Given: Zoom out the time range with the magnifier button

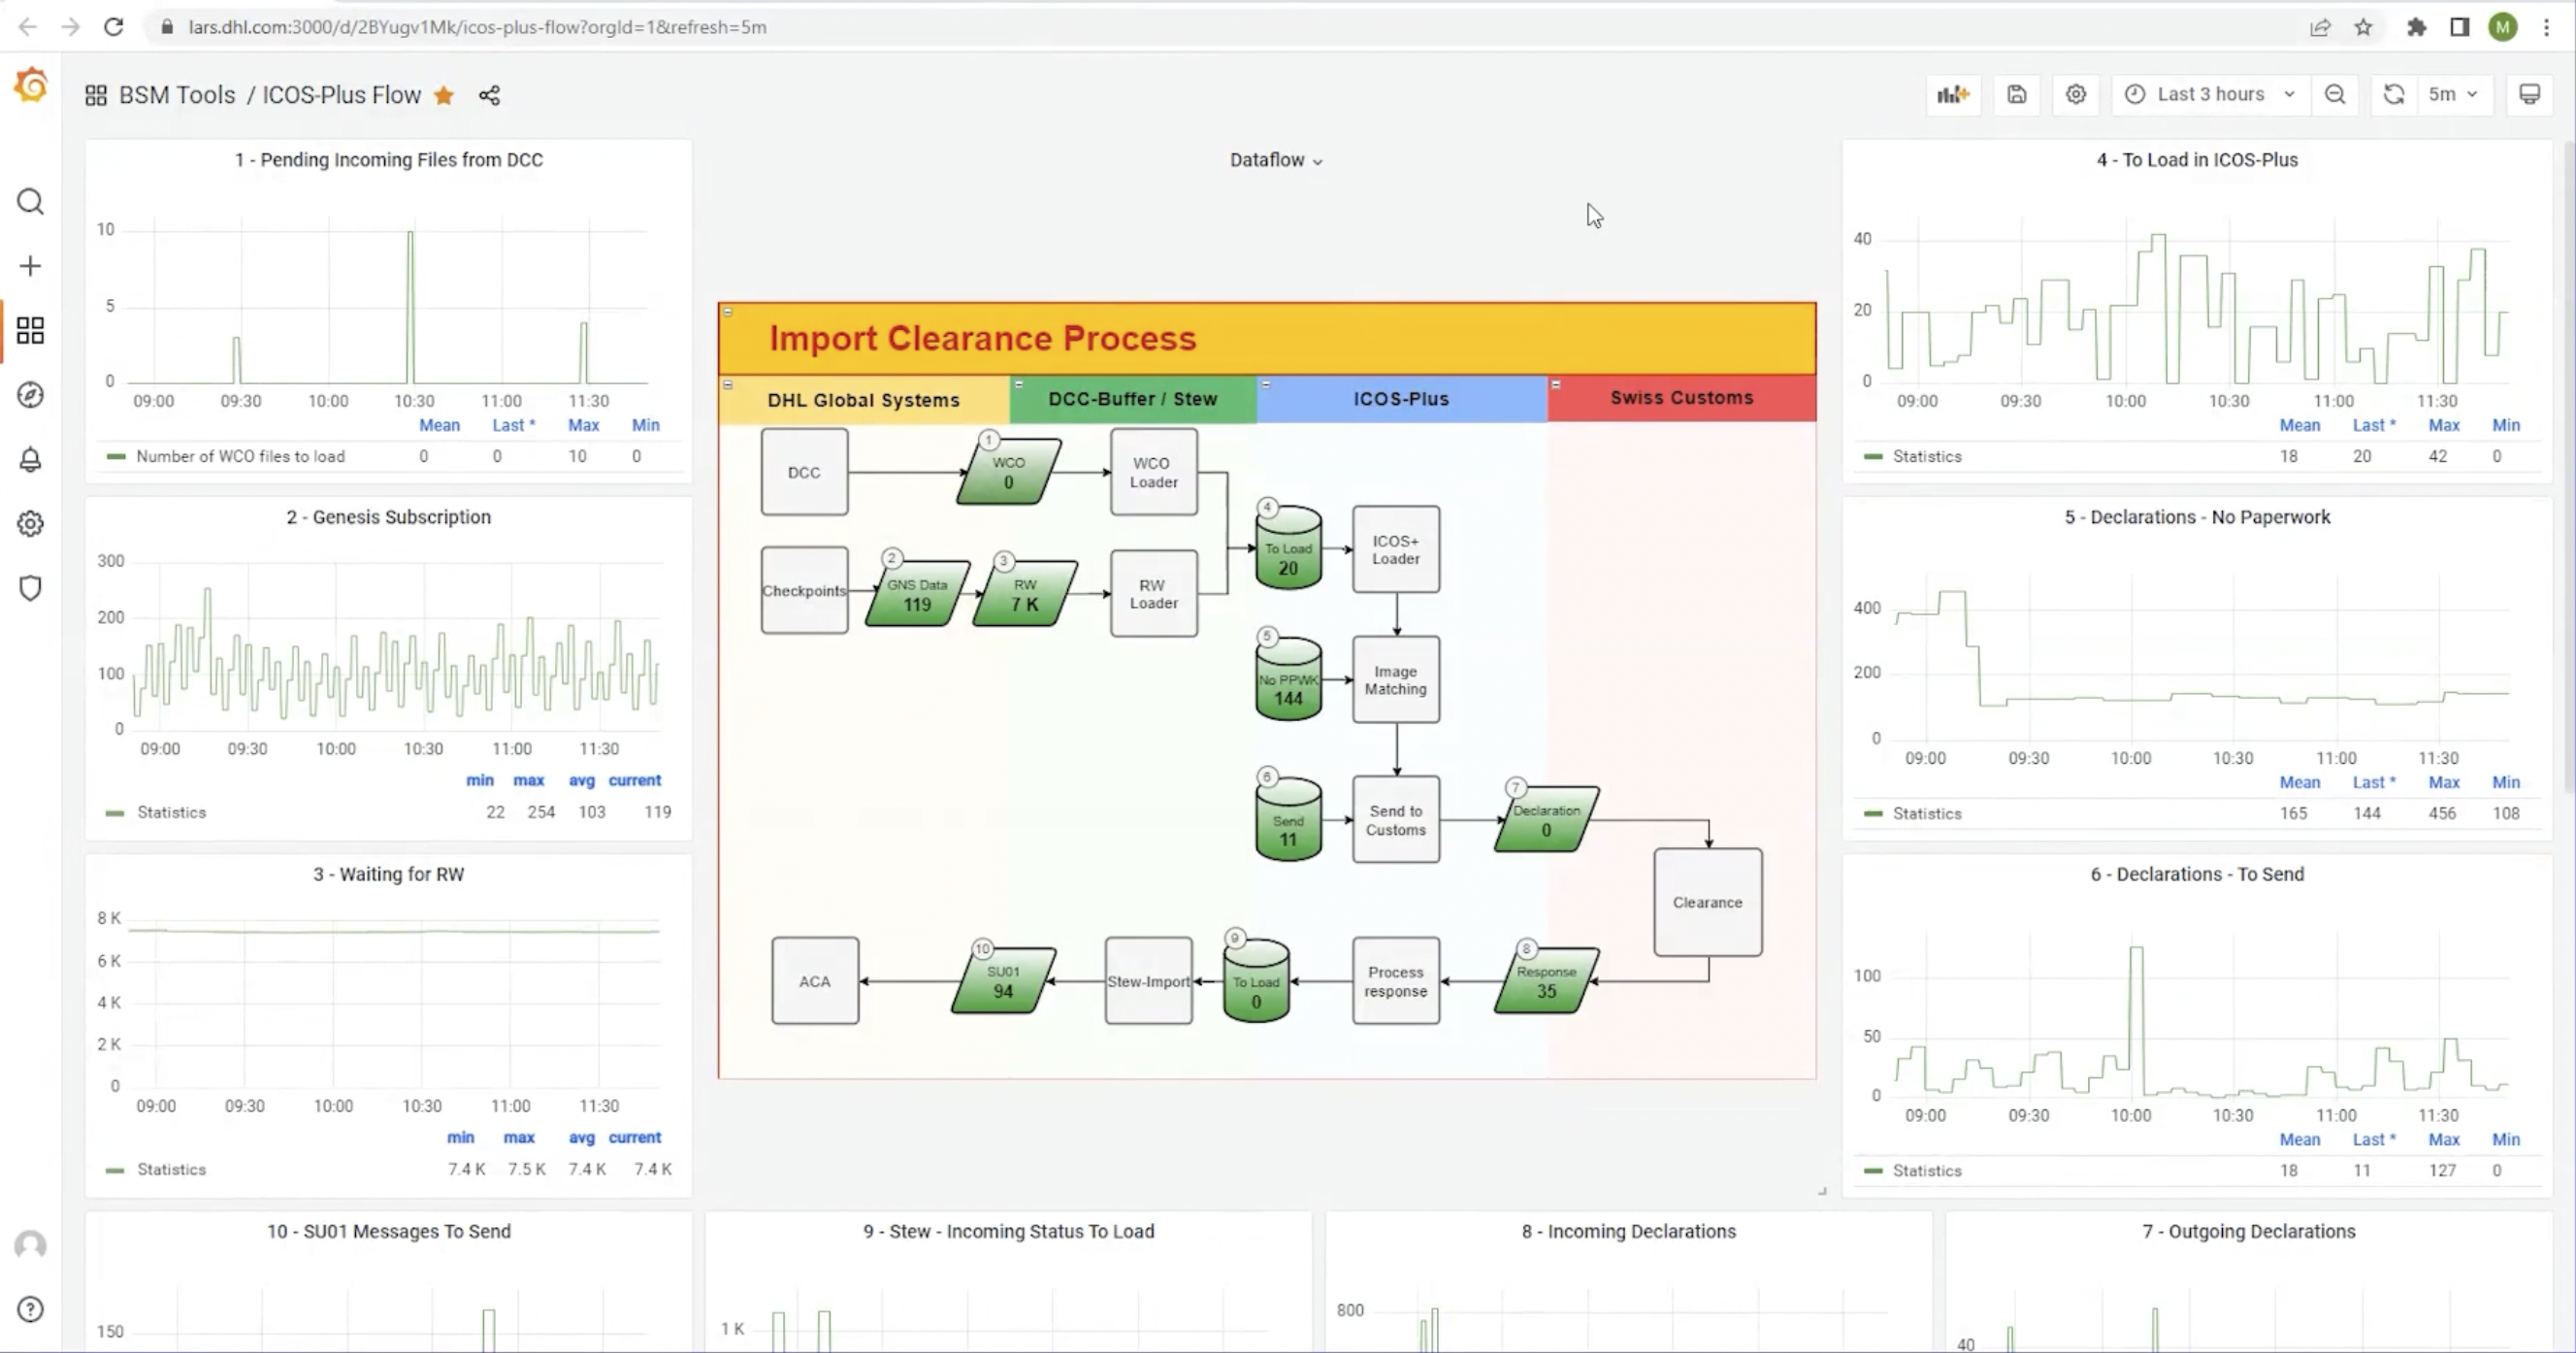Looking at the screenshot, I should tap(2336, 94).
